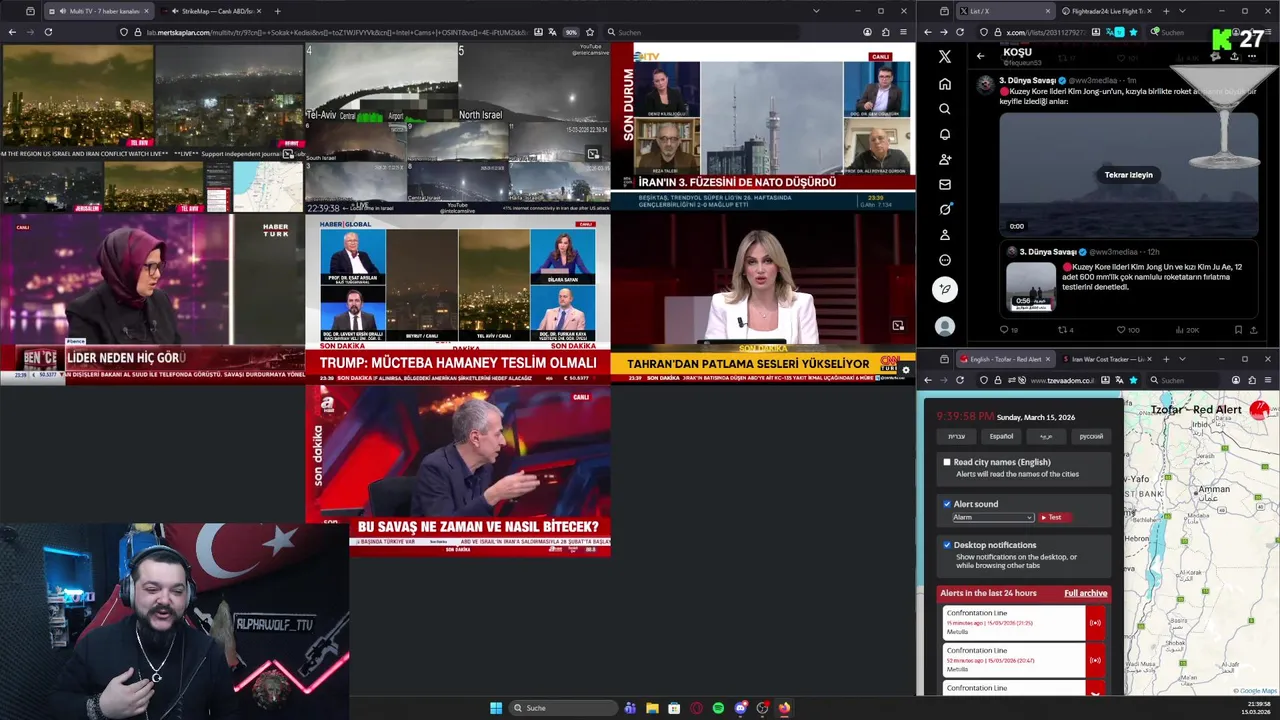
Task: Click Tekrar izleyin on the video
Action: [1128, 175]
